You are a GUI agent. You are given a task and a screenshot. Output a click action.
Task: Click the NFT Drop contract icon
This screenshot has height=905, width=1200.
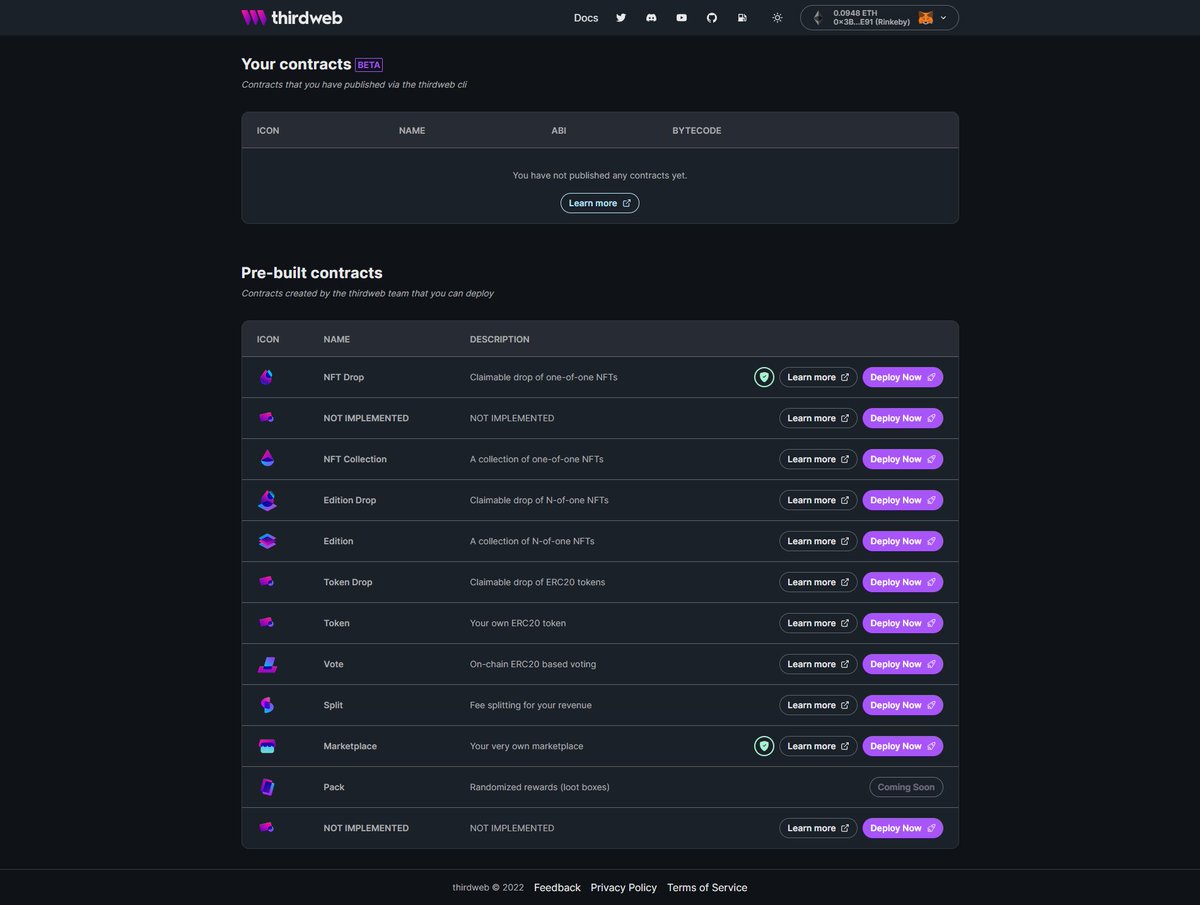(266, 377)
